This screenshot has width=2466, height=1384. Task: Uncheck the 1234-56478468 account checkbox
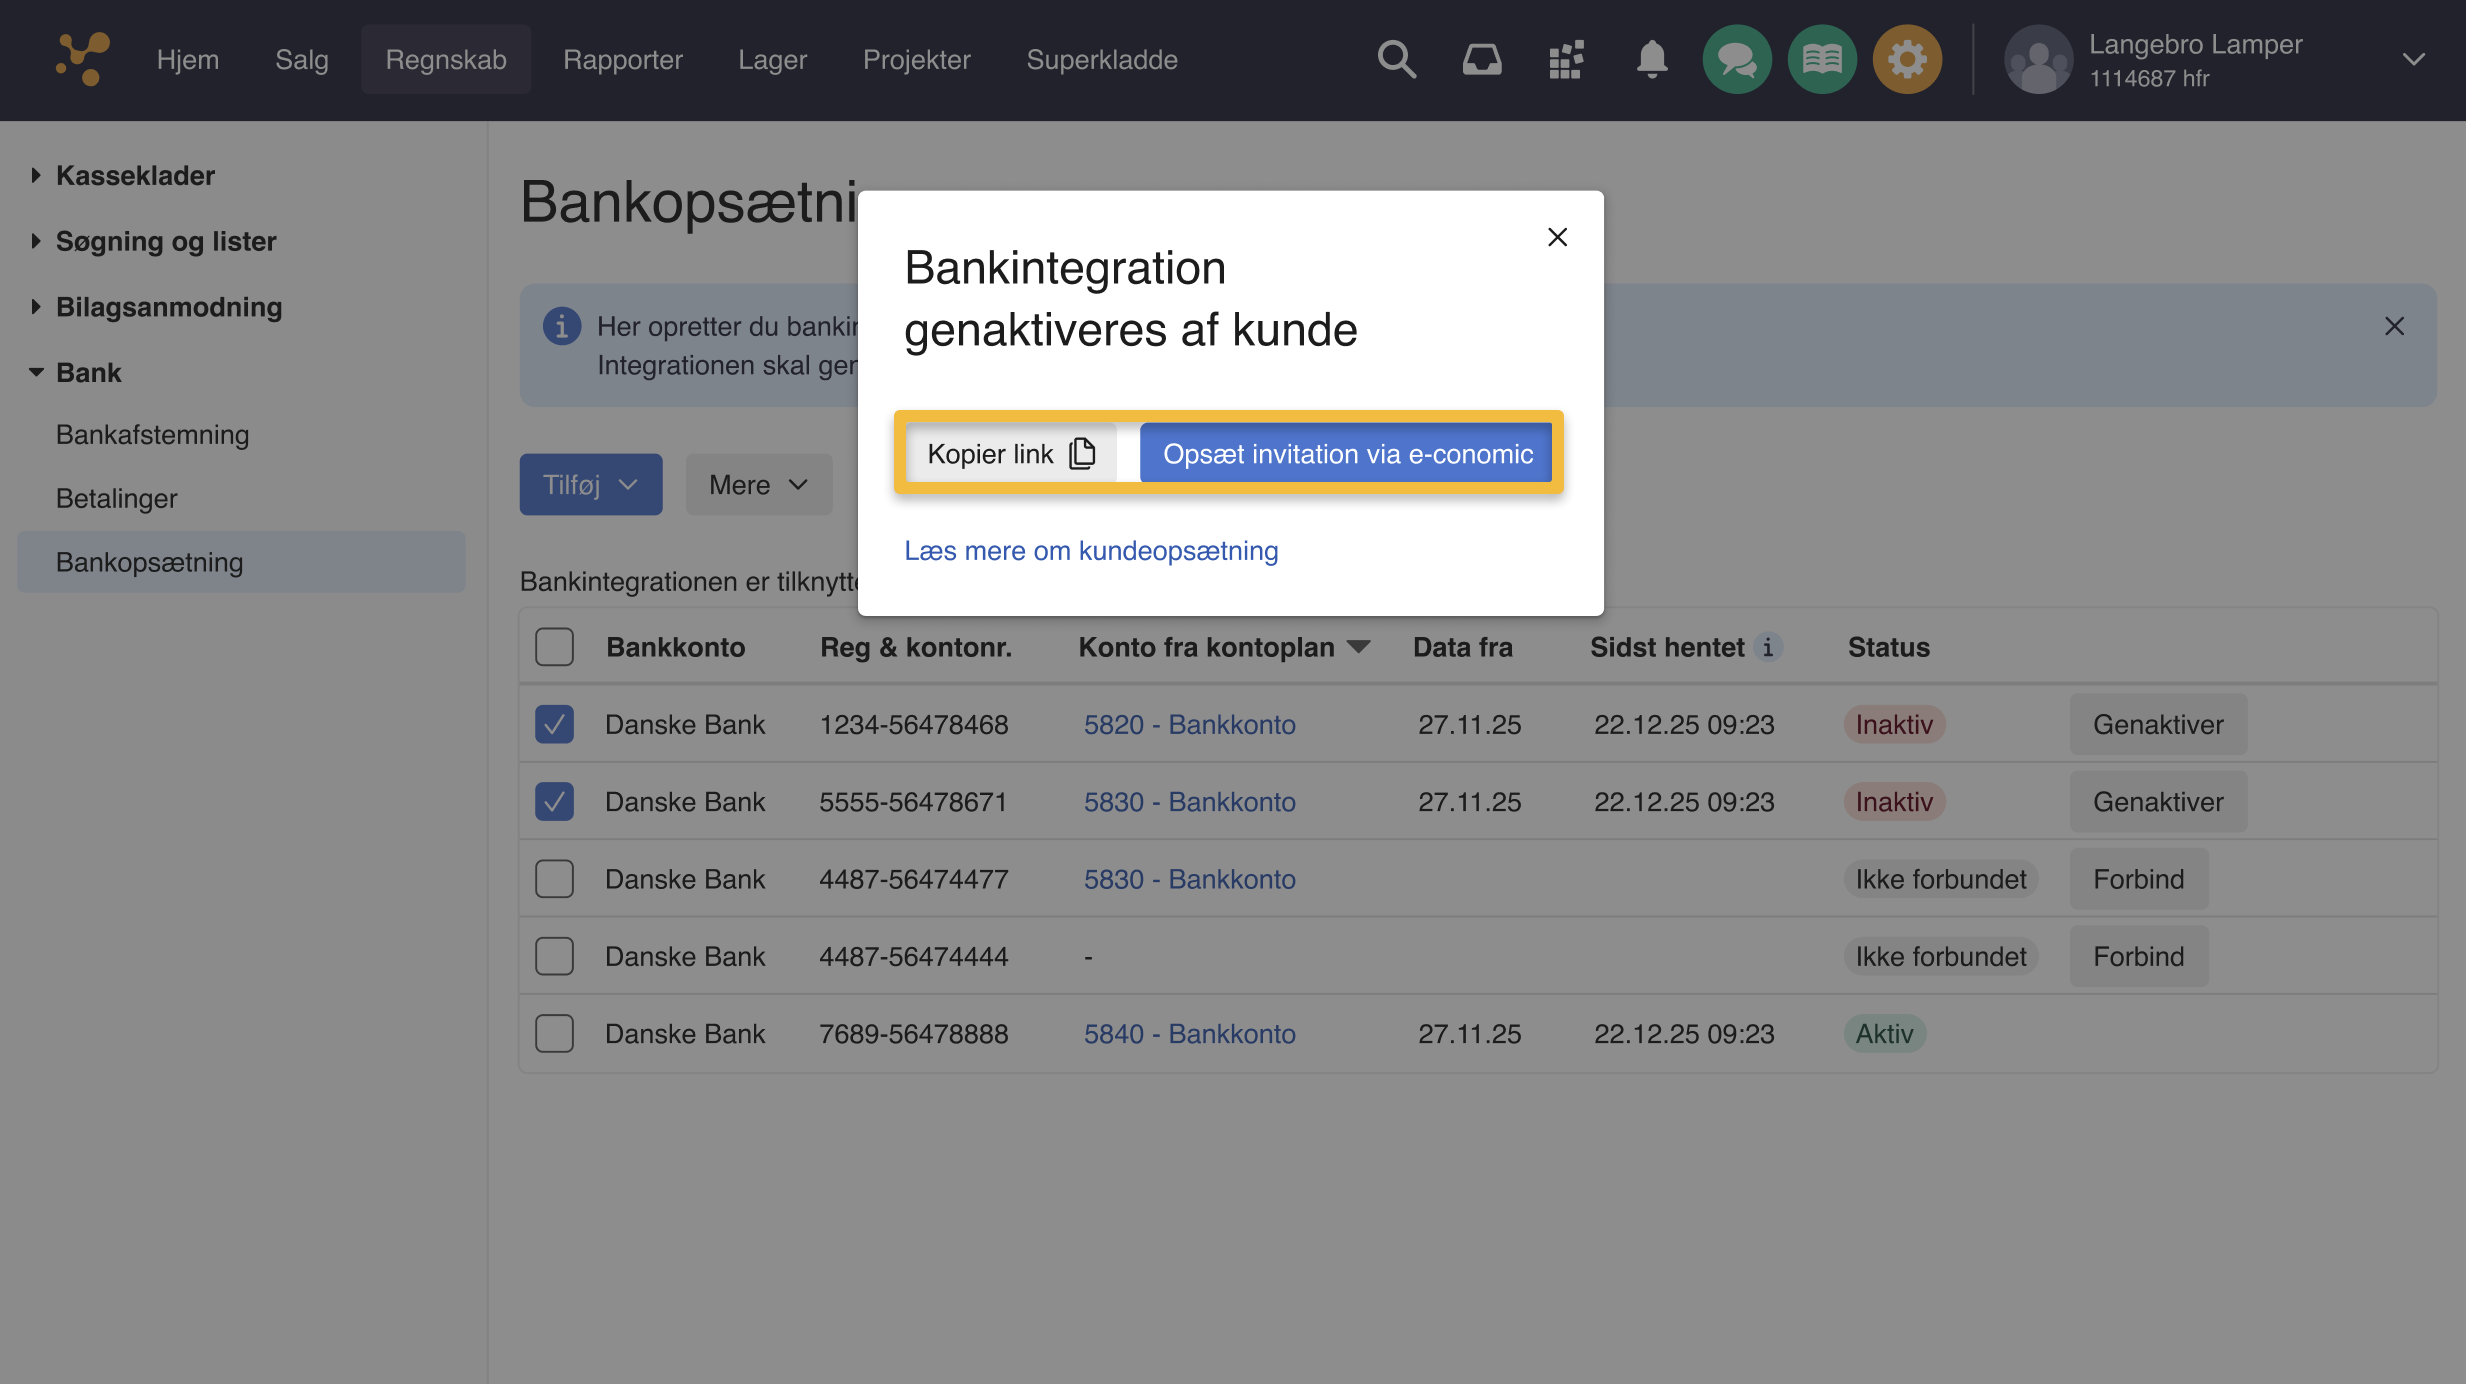554,724
